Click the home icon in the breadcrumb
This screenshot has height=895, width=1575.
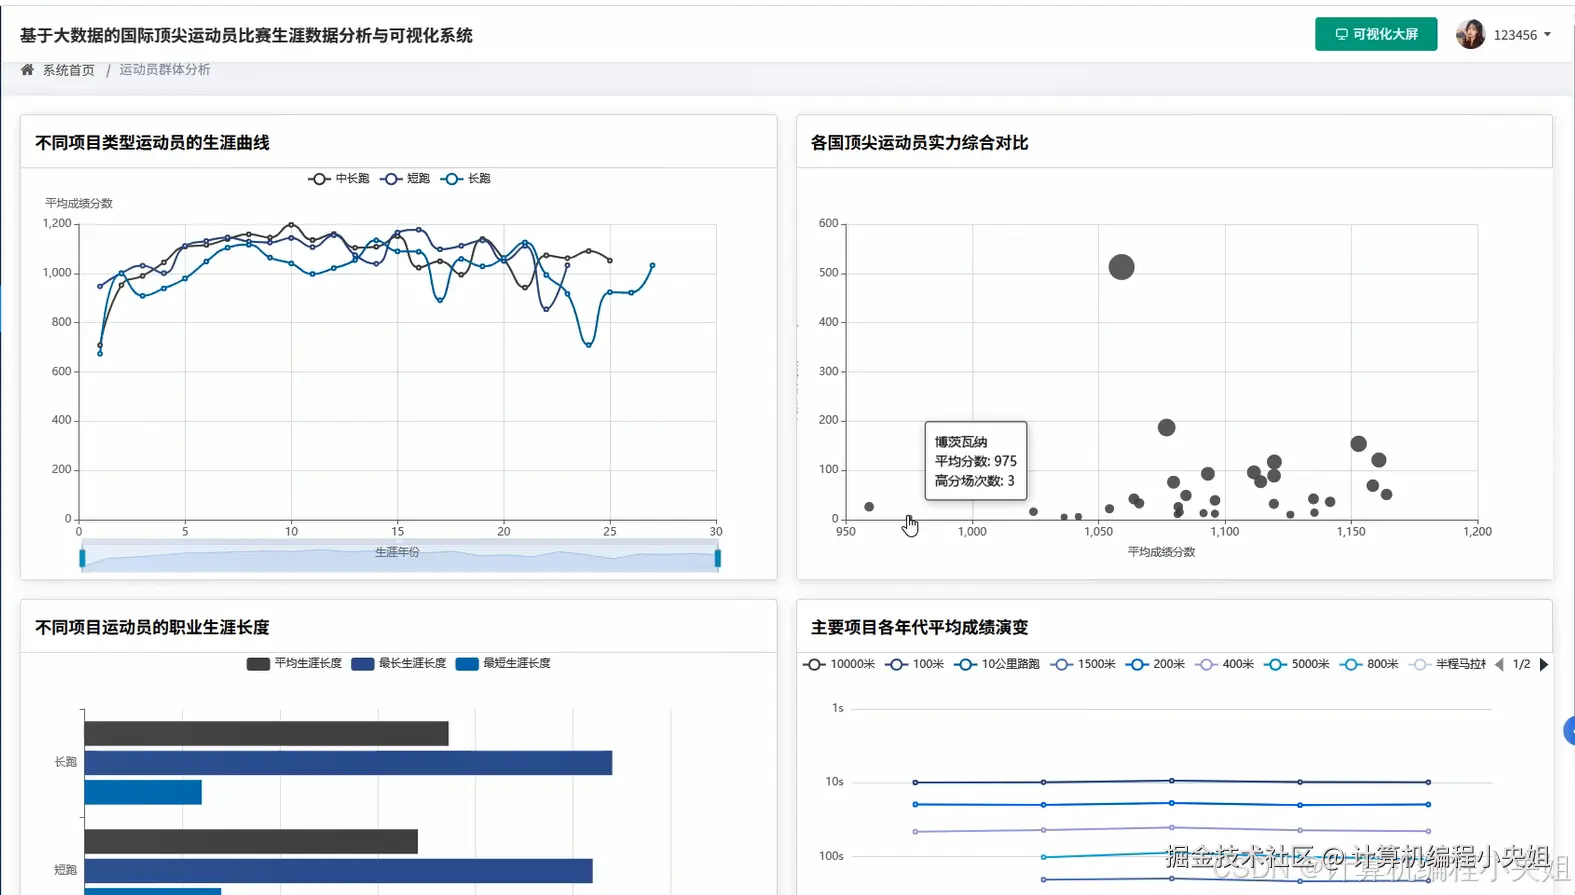click(x=27, y=70)
